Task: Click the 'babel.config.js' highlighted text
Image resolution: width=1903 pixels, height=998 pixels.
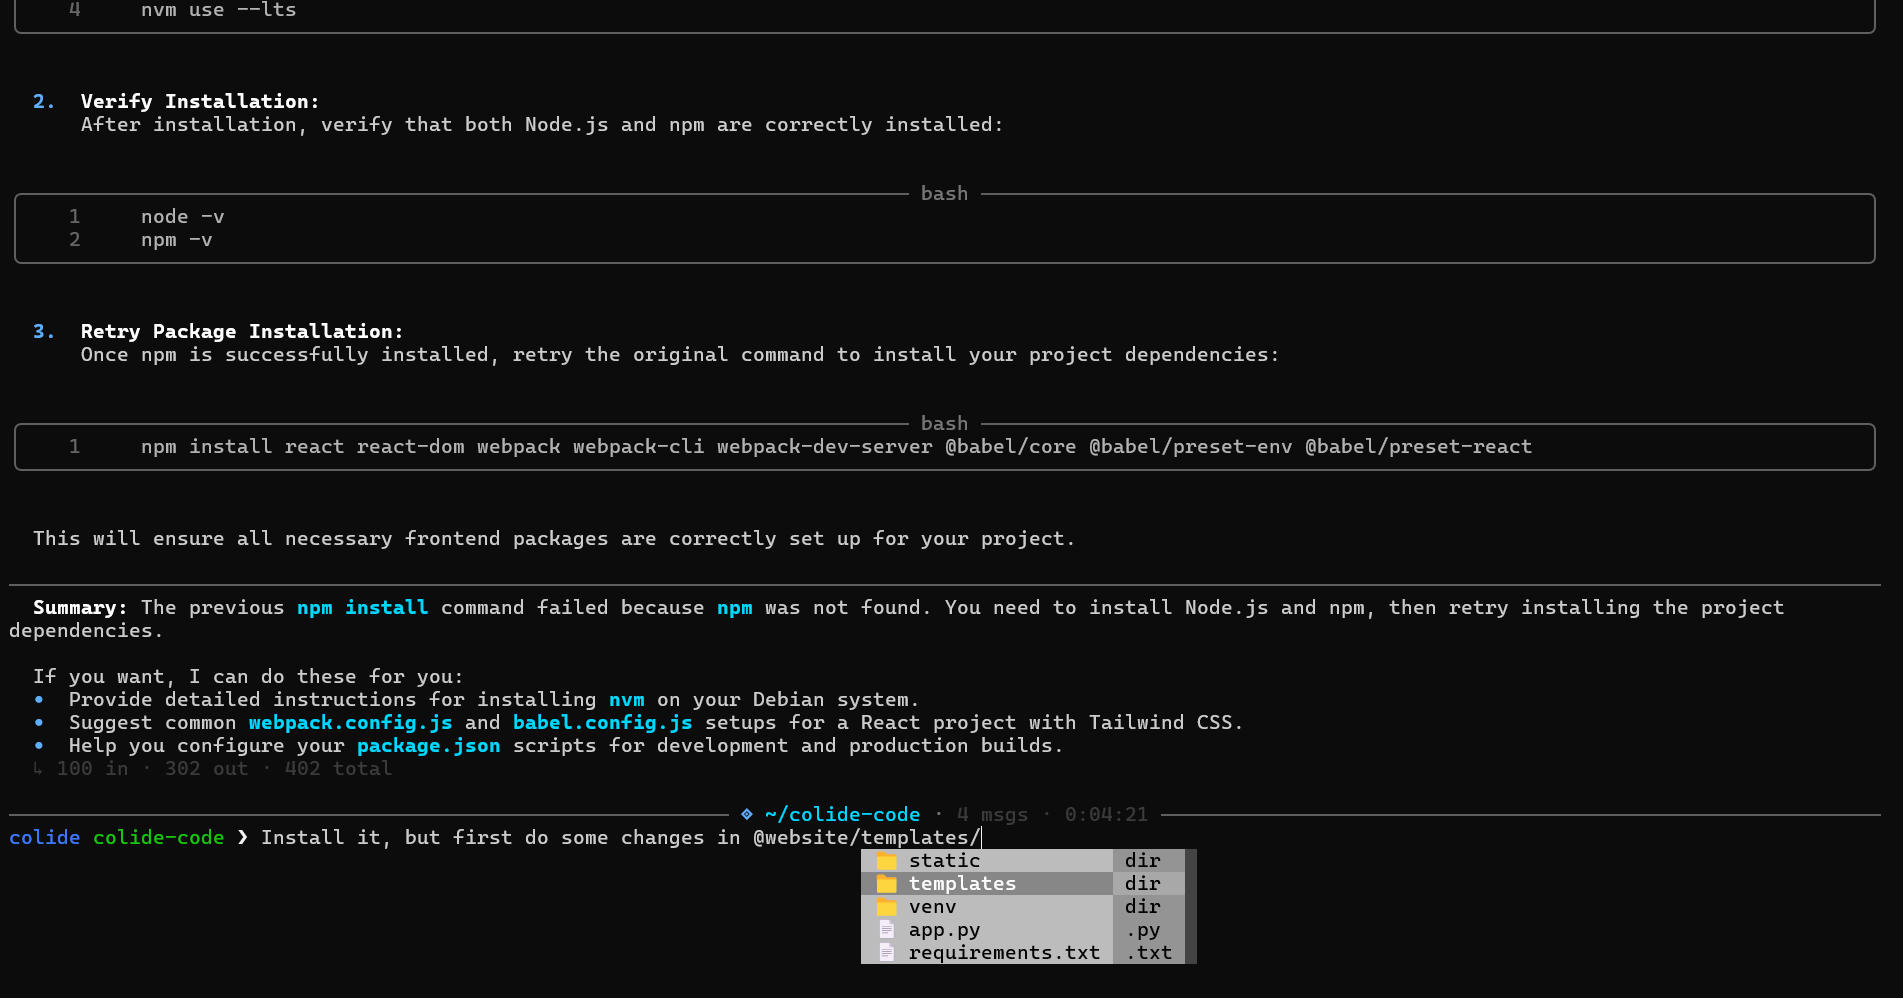Action: tap(603, 723)
